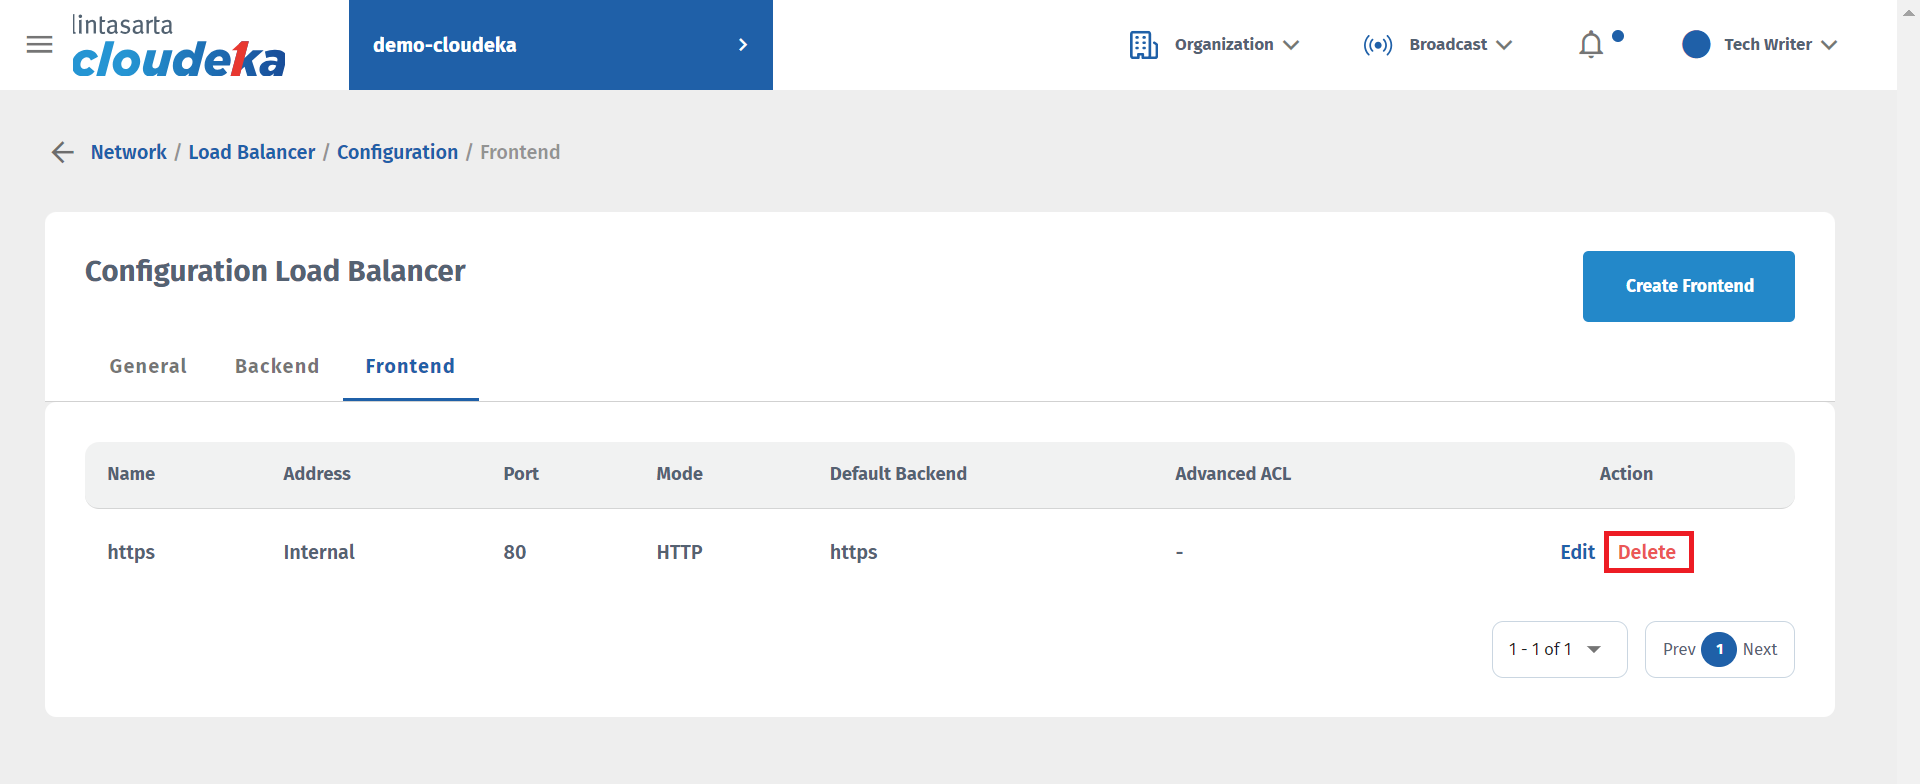This screenshot has height=784, width=1920.
Task: Open the notifications bell
Action: (1591, 45)
